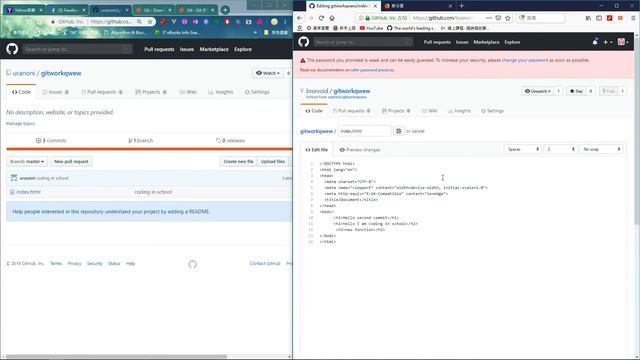The width and height of the screenshot is (640, 360).
Task: Star the losevoid repository
Action: (x=576, y=91)
